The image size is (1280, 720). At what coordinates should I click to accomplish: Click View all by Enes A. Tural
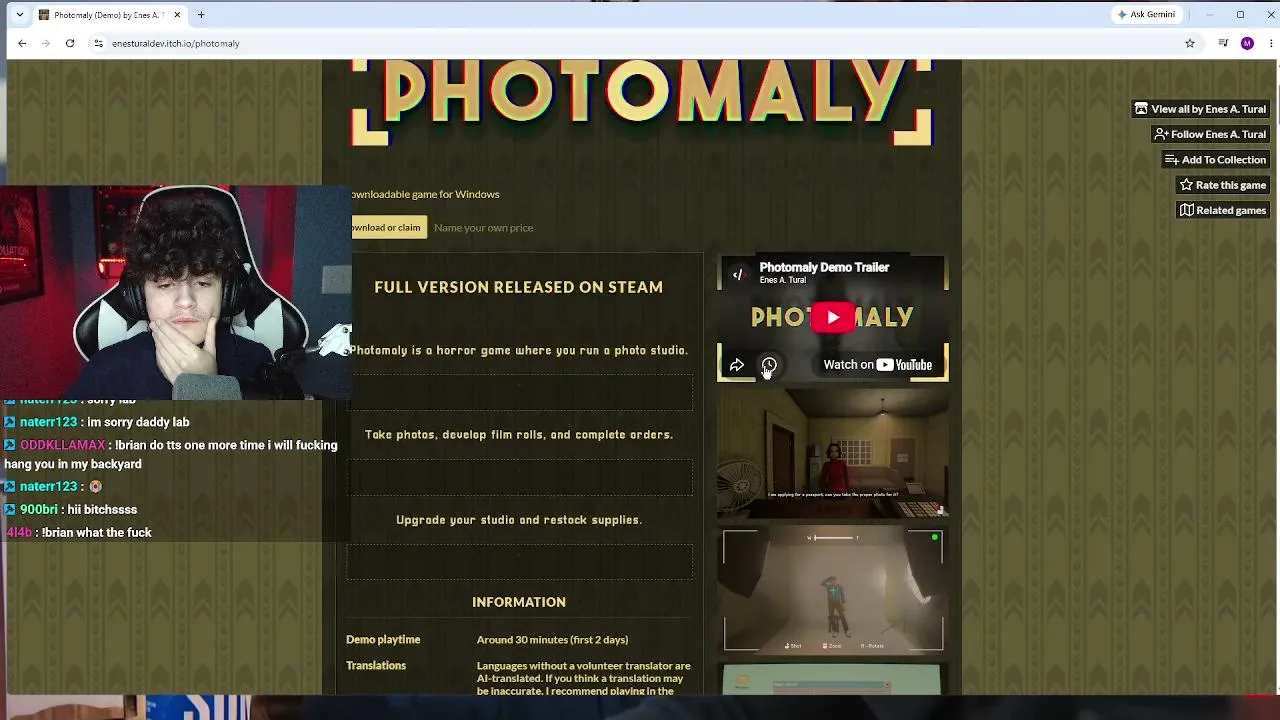click(1200, 109)
